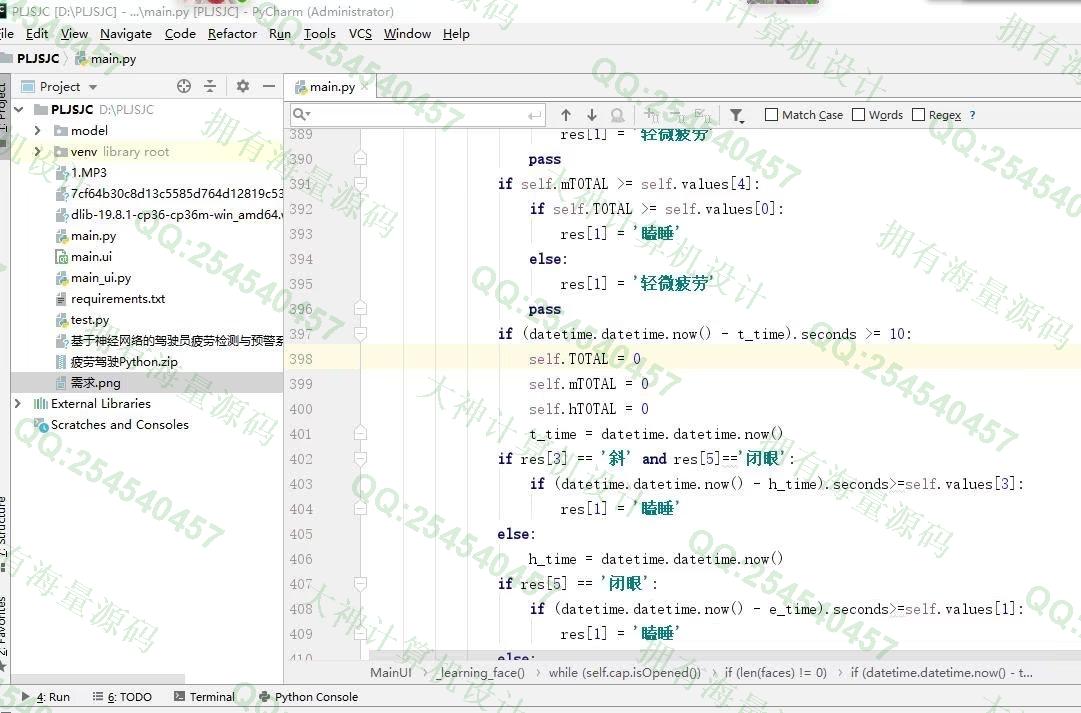The height and width of the screenshot is (713, 1081).
Task: Open Project panel settings gear
Action: point(243,86)
